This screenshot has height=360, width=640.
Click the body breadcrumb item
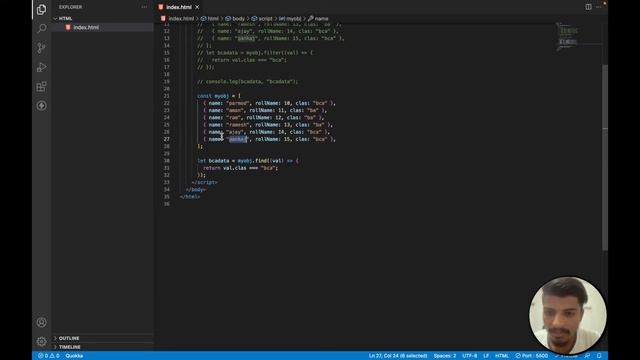[x=235, y=18]
